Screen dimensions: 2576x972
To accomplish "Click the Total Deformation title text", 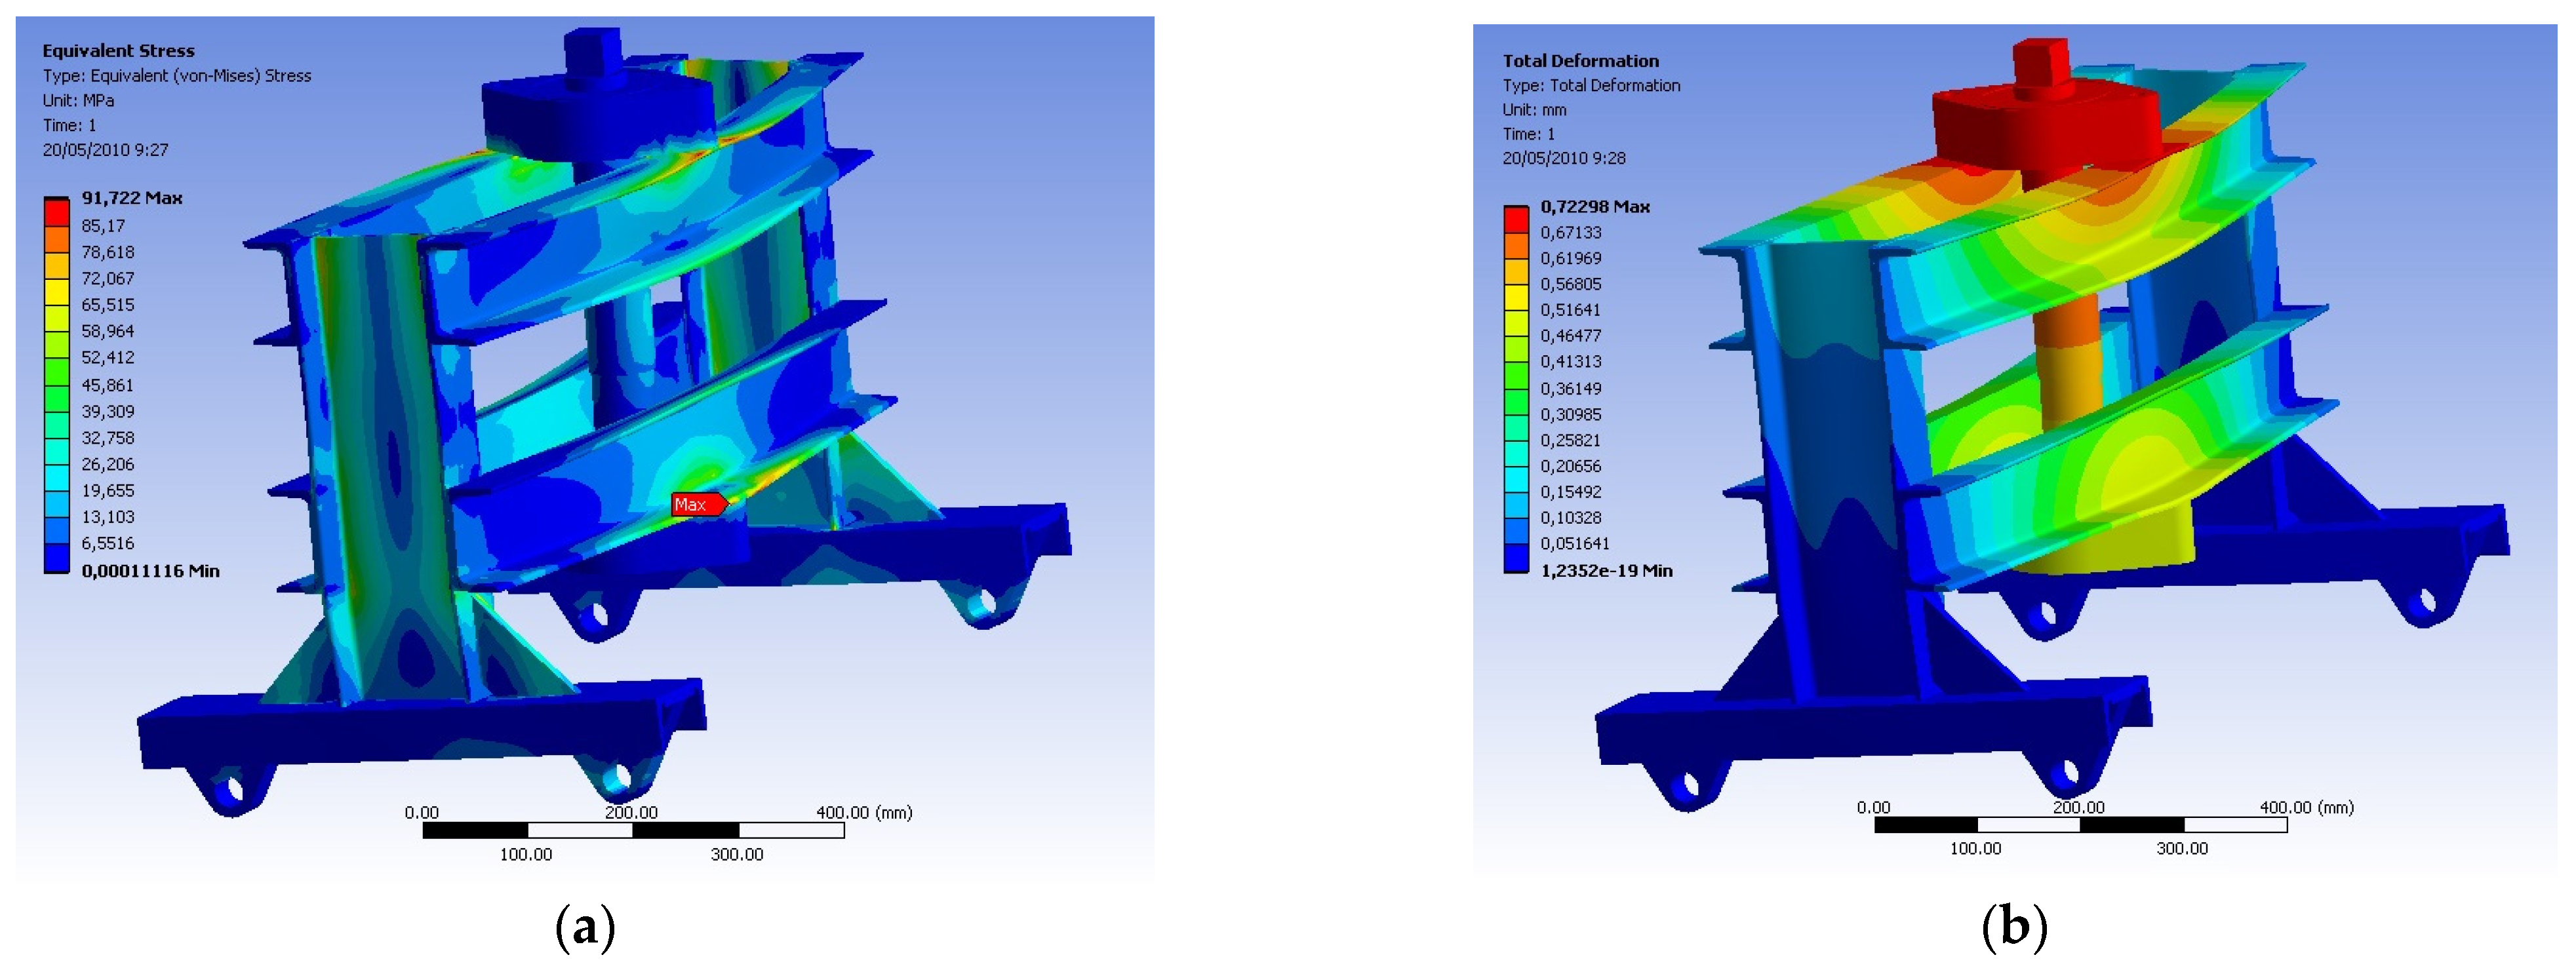I will (x=1580, y=61).
